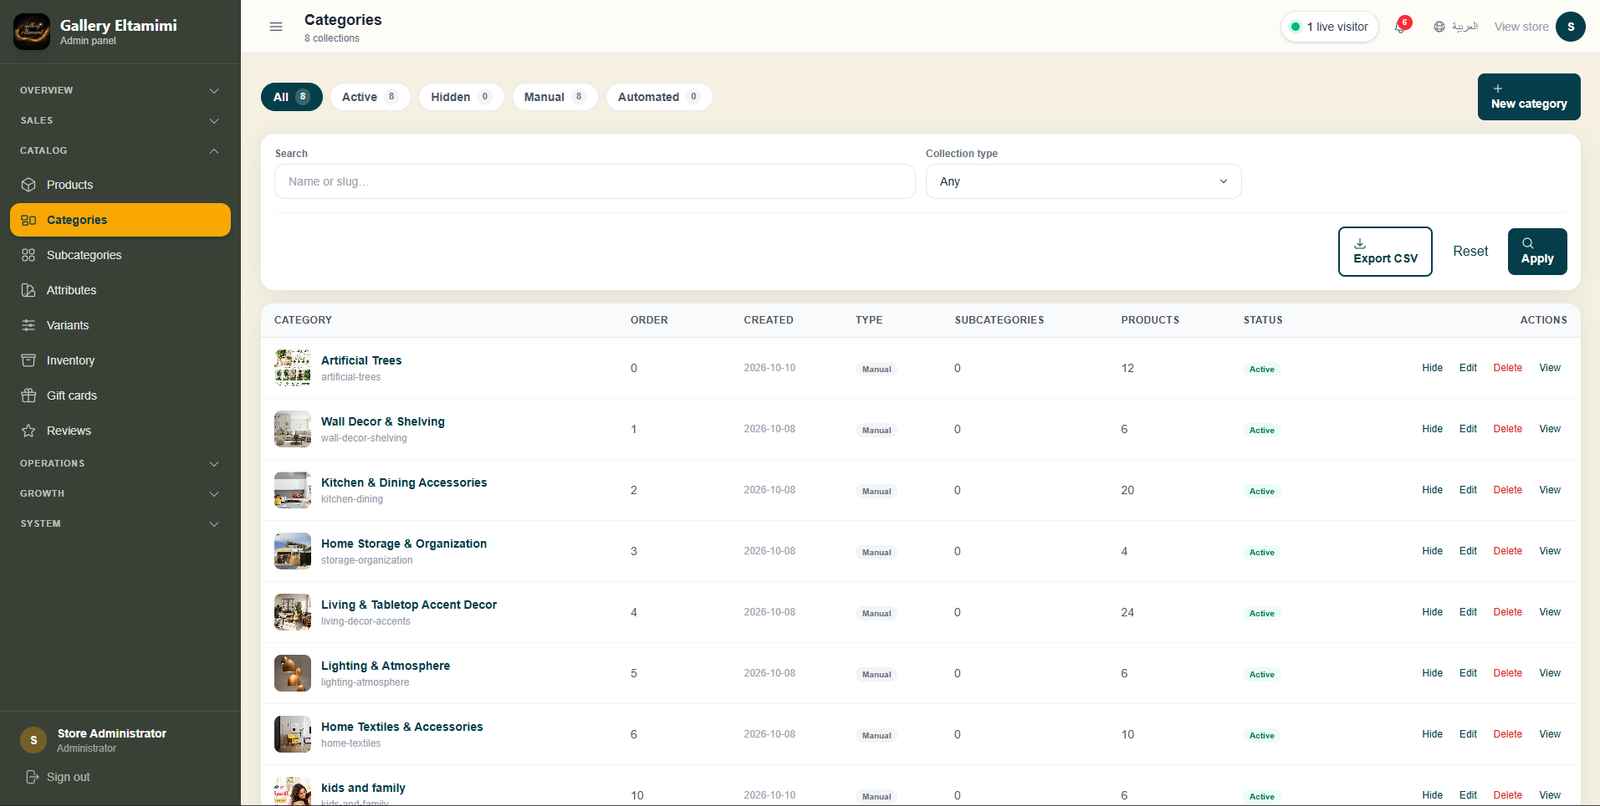Click the Attributes icon in sidebar
The width and height of the screenshot is (1600, 806).
point(28,290)
